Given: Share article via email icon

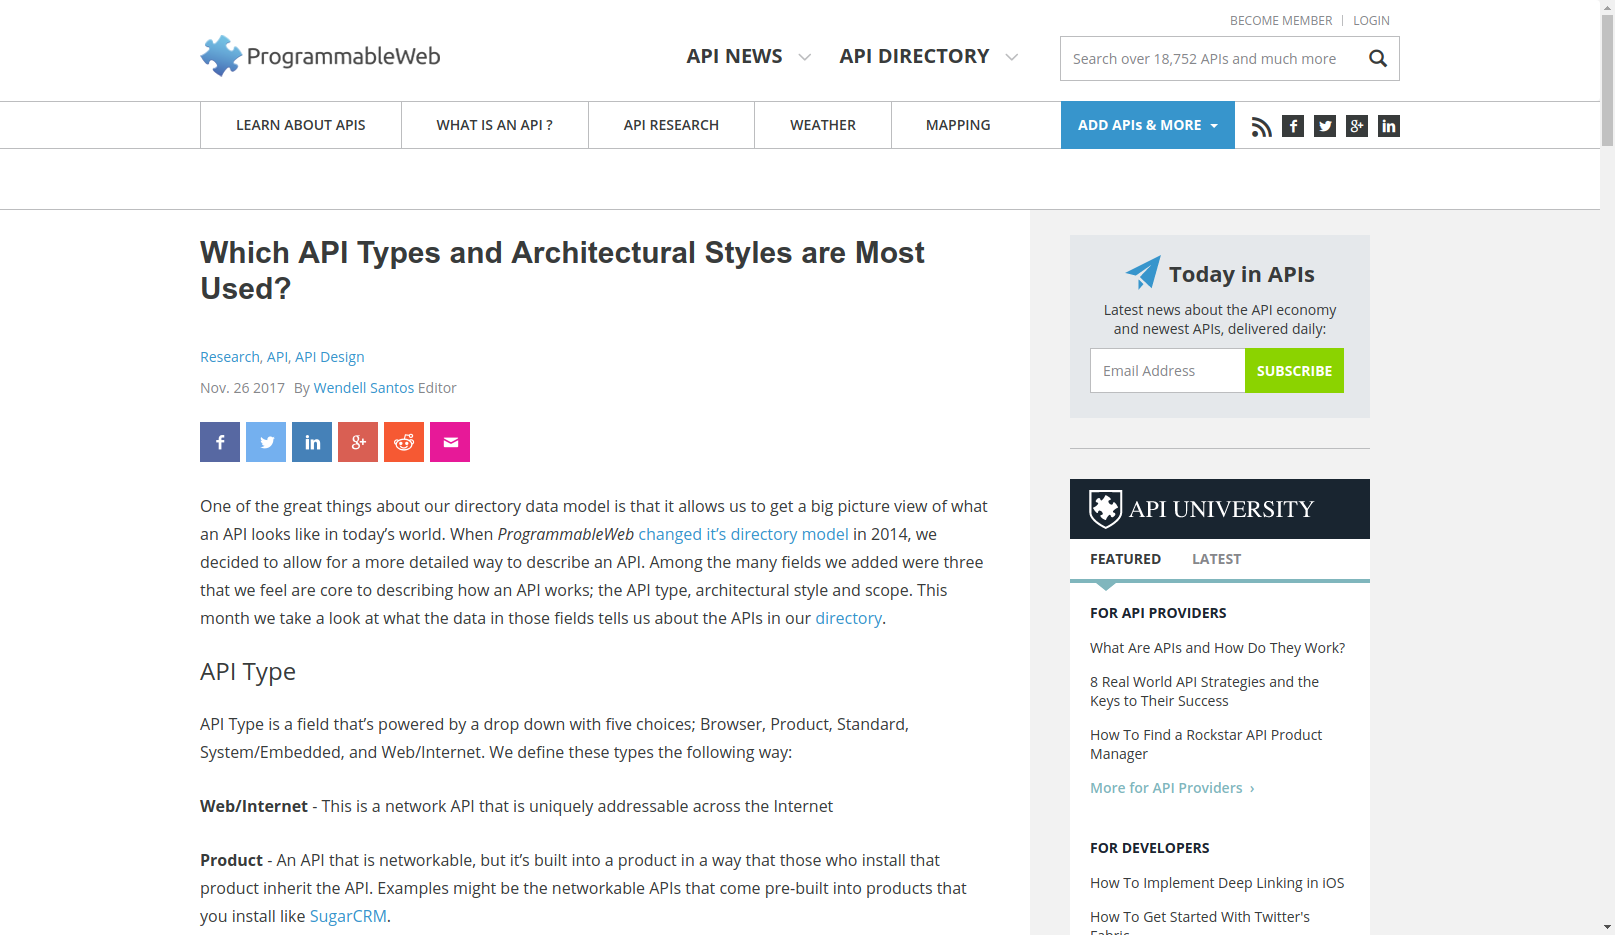Looking at the screenshot, I should pos(450,442).
